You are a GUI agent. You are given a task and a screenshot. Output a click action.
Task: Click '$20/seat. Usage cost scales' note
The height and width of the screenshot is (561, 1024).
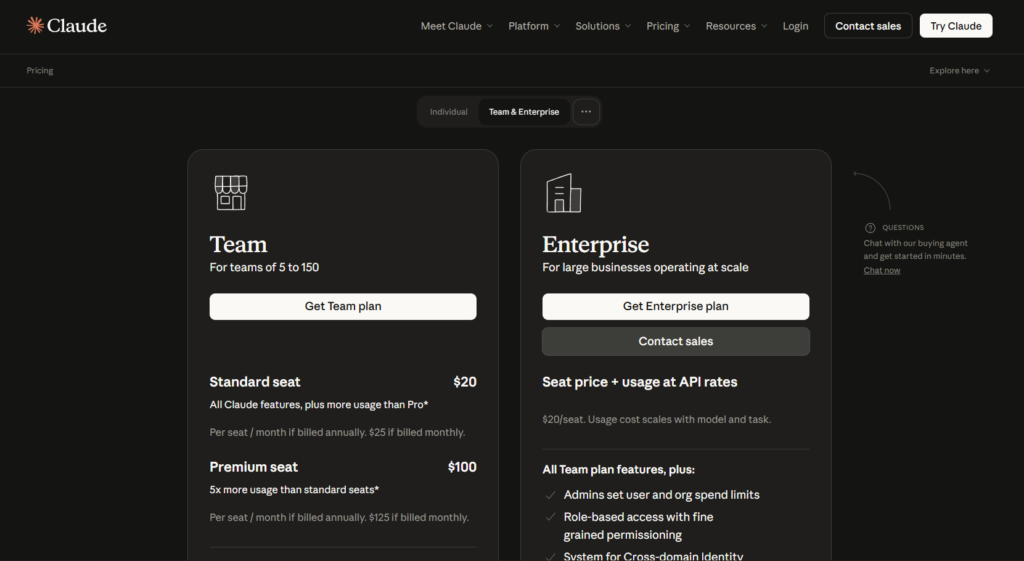pyautogui.click(x=656, y=419)
